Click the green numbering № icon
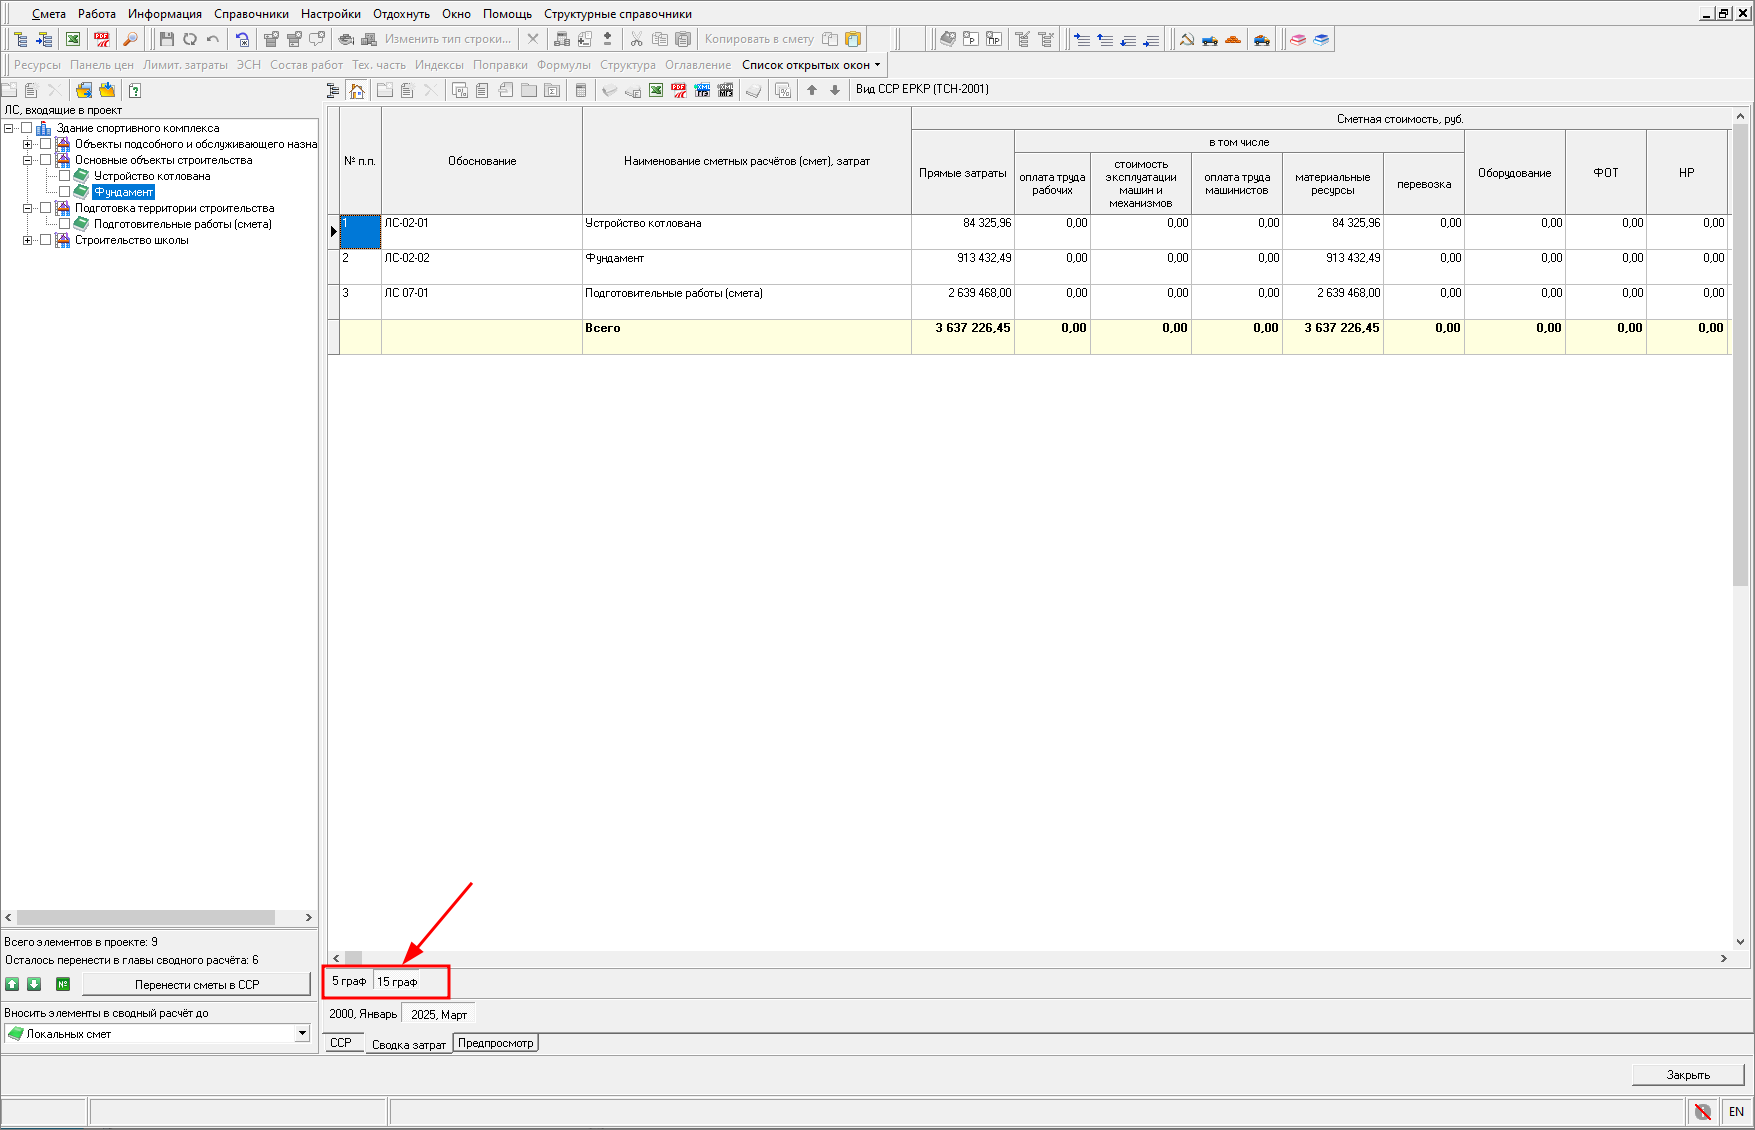Image resolution: width=1755 pixels, height=1130 pixels. point(63,984)
